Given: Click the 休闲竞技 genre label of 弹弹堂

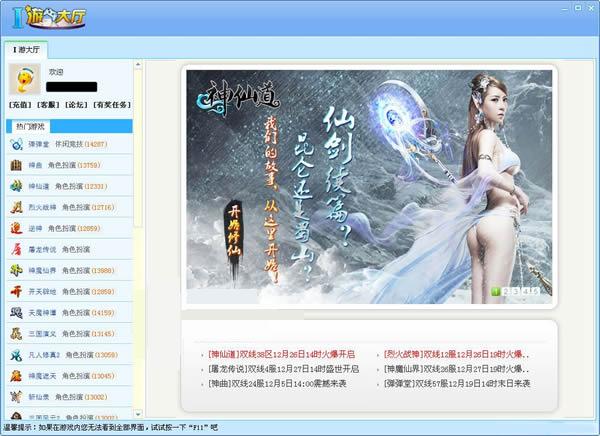Looking at the screenshot, I should pos(69,144).
